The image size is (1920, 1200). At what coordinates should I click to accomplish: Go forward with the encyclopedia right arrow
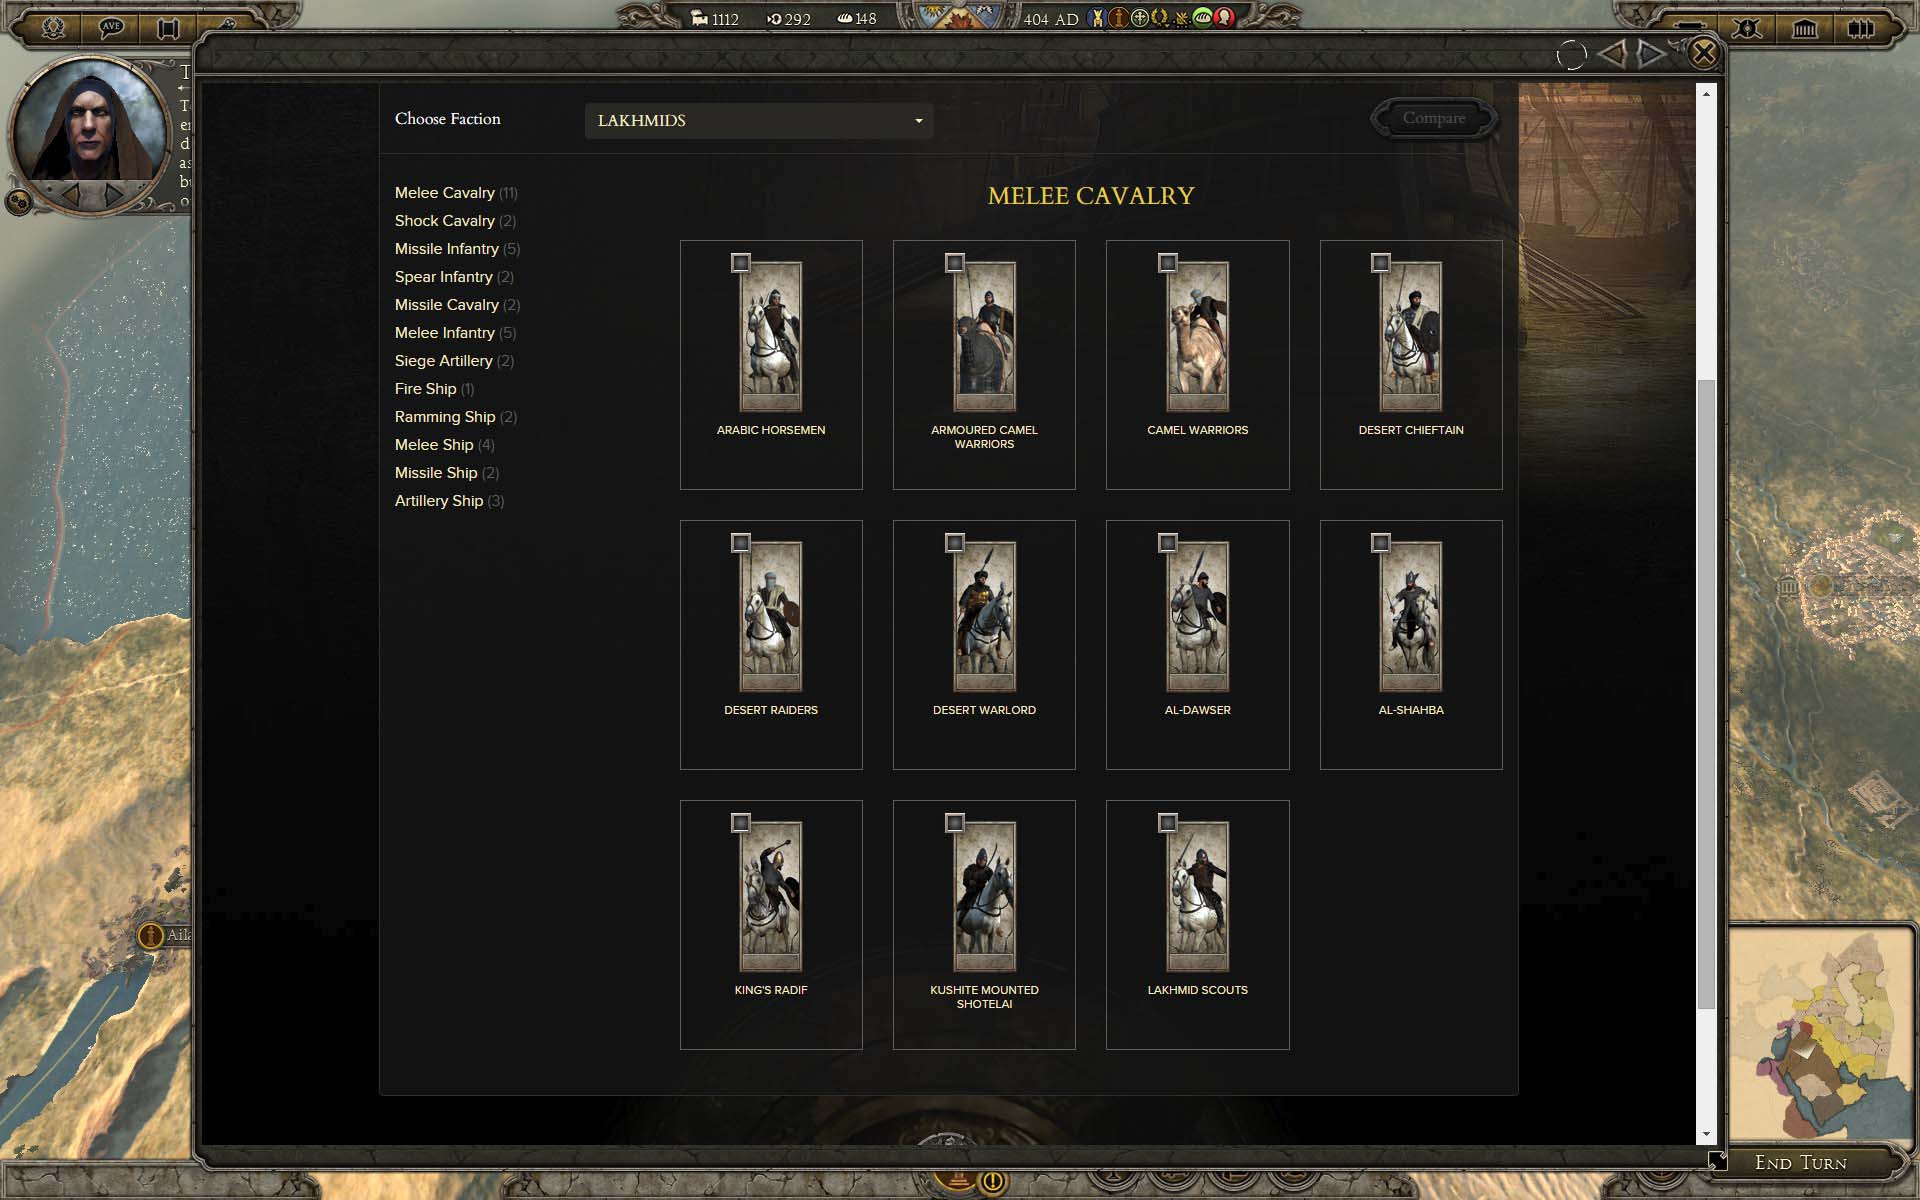coord(1651,54)
